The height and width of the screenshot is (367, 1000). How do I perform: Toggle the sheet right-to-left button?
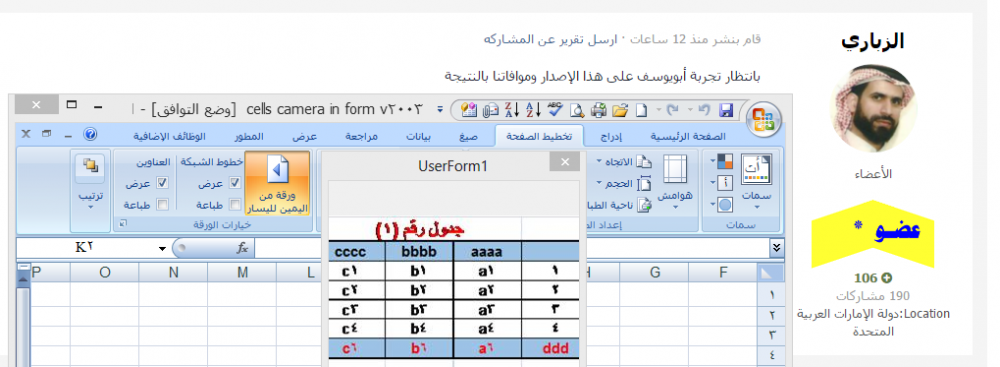pyautogui.click(x=277, y=183)
